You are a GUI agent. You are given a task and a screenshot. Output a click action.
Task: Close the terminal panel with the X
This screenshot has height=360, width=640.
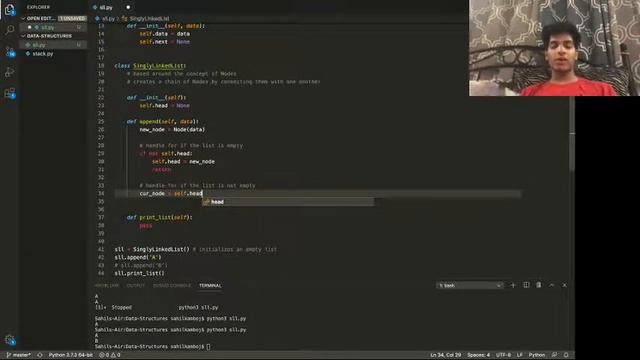tap(564, 285)
